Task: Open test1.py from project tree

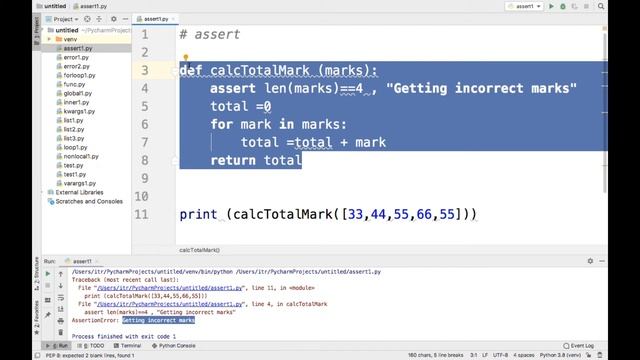Action: (x=75, y=174)
